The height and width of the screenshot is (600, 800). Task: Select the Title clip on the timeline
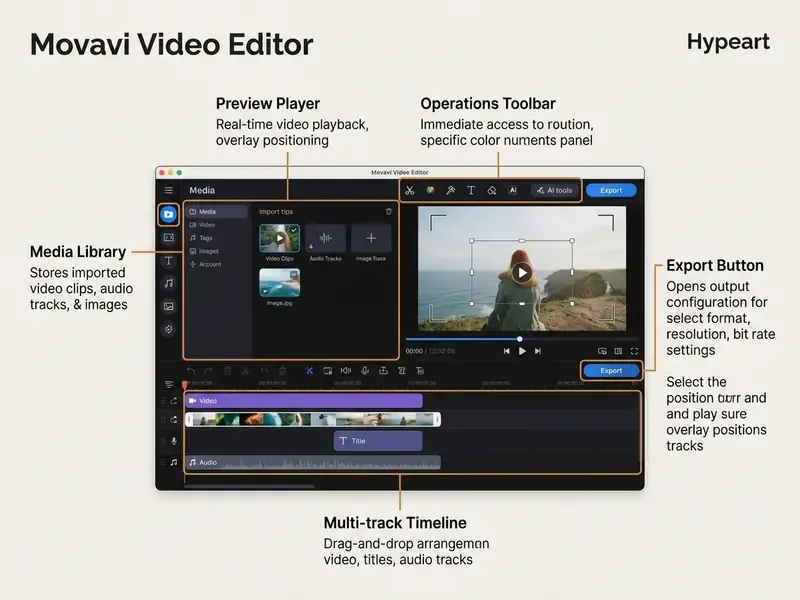(378, 441)
